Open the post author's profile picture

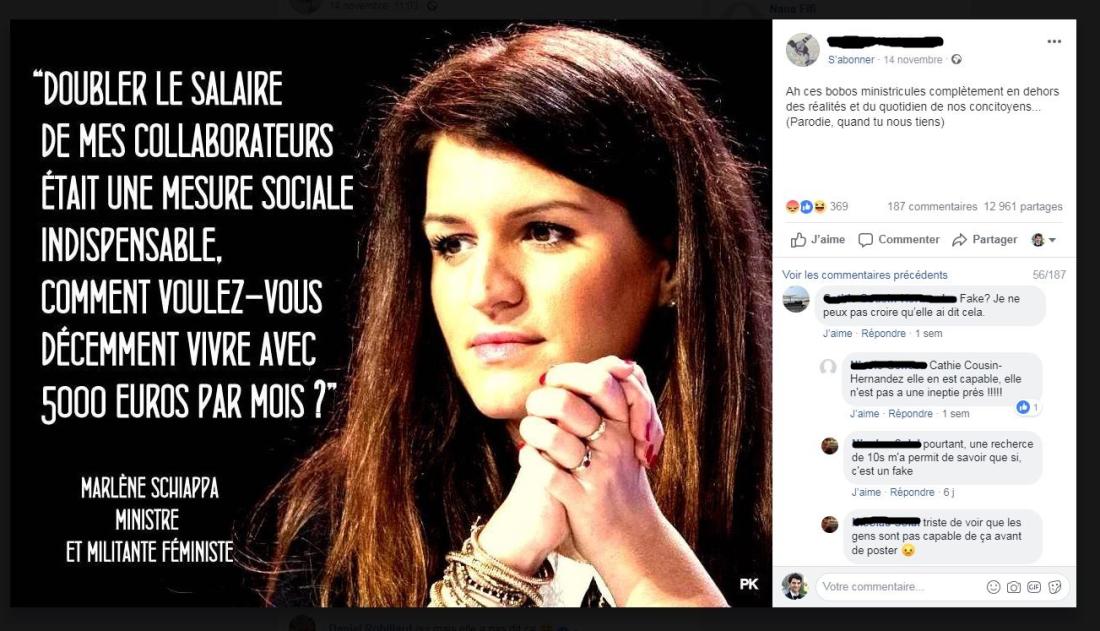pos(803,50)
